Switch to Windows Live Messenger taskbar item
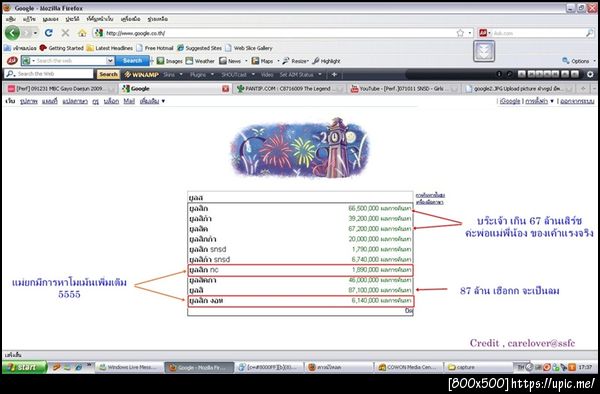Viewport: 600px width, 394px height. (x=129, y=367)
